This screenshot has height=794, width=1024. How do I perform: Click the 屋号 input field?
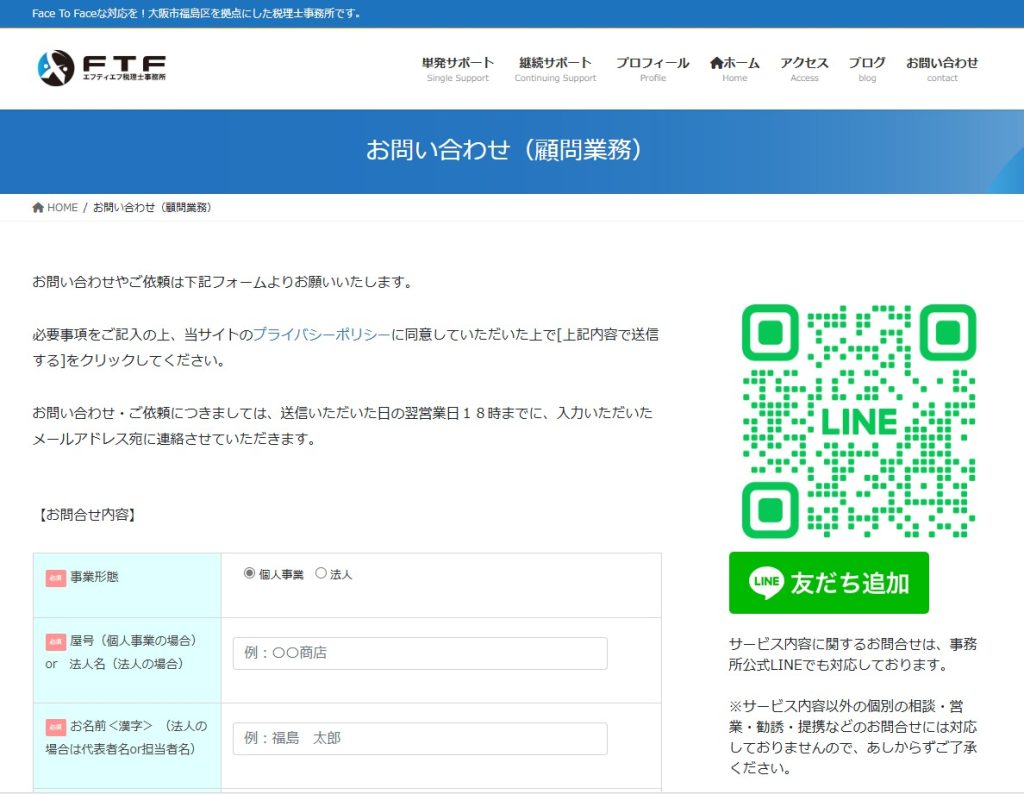point(420,653)
